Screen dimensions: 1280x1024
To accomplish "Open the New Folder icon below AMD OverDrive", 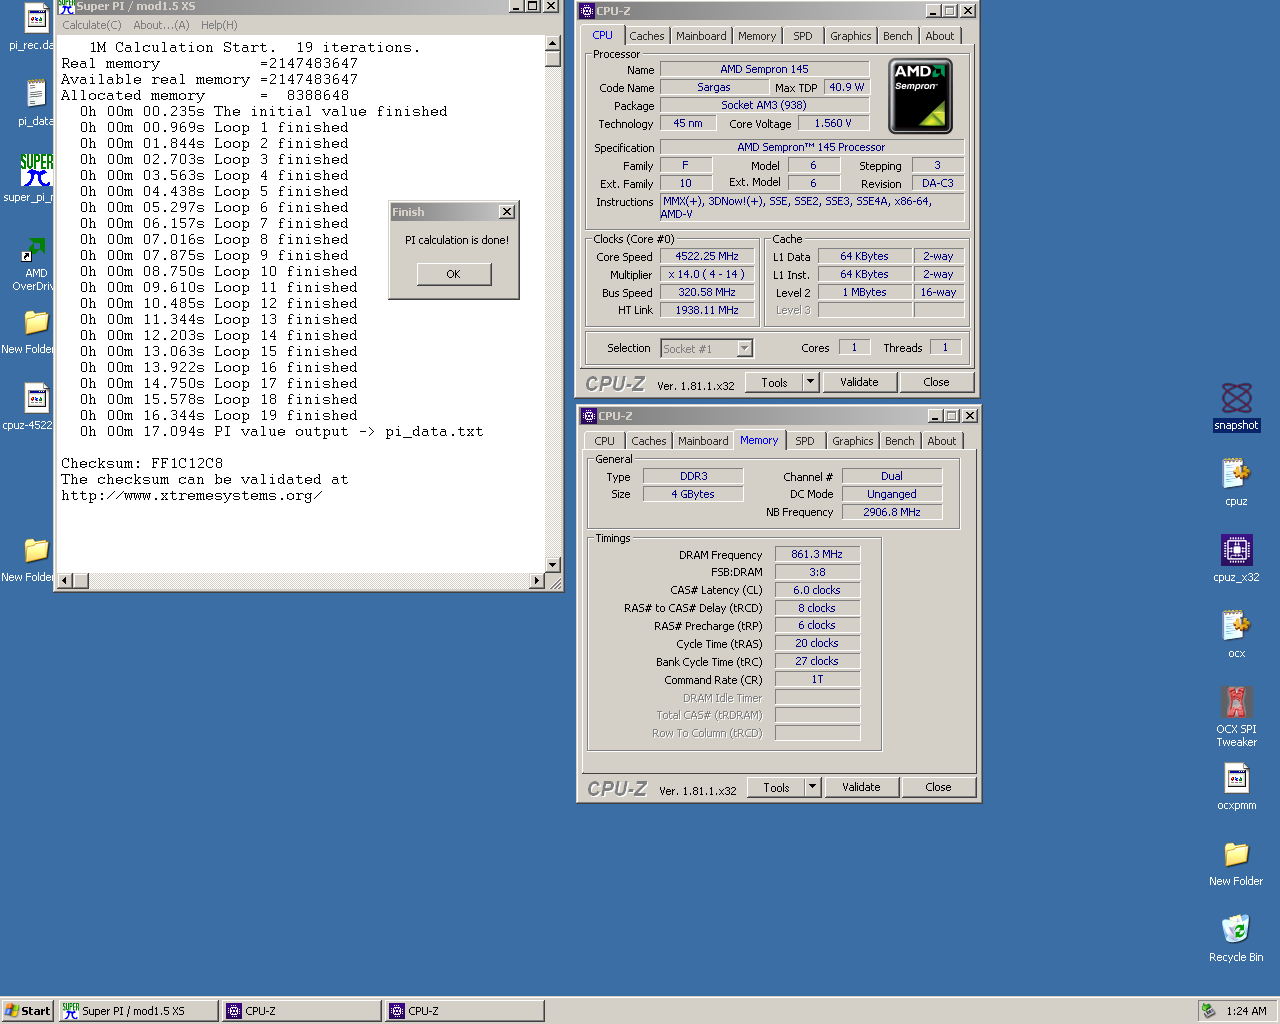I will tap(36, 323).
